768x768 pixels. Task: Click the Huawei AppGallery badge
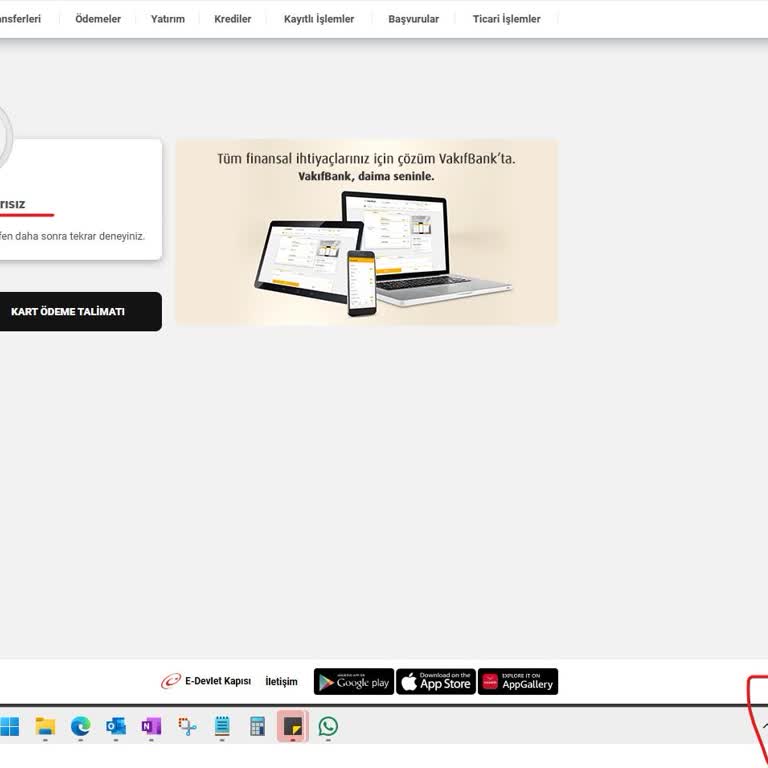coord(518,682)
